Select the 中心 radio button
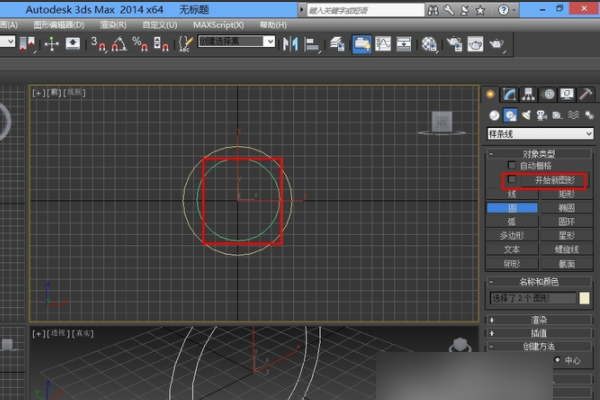The height and width of the screenshot is (400, 600). pos(557,360)
